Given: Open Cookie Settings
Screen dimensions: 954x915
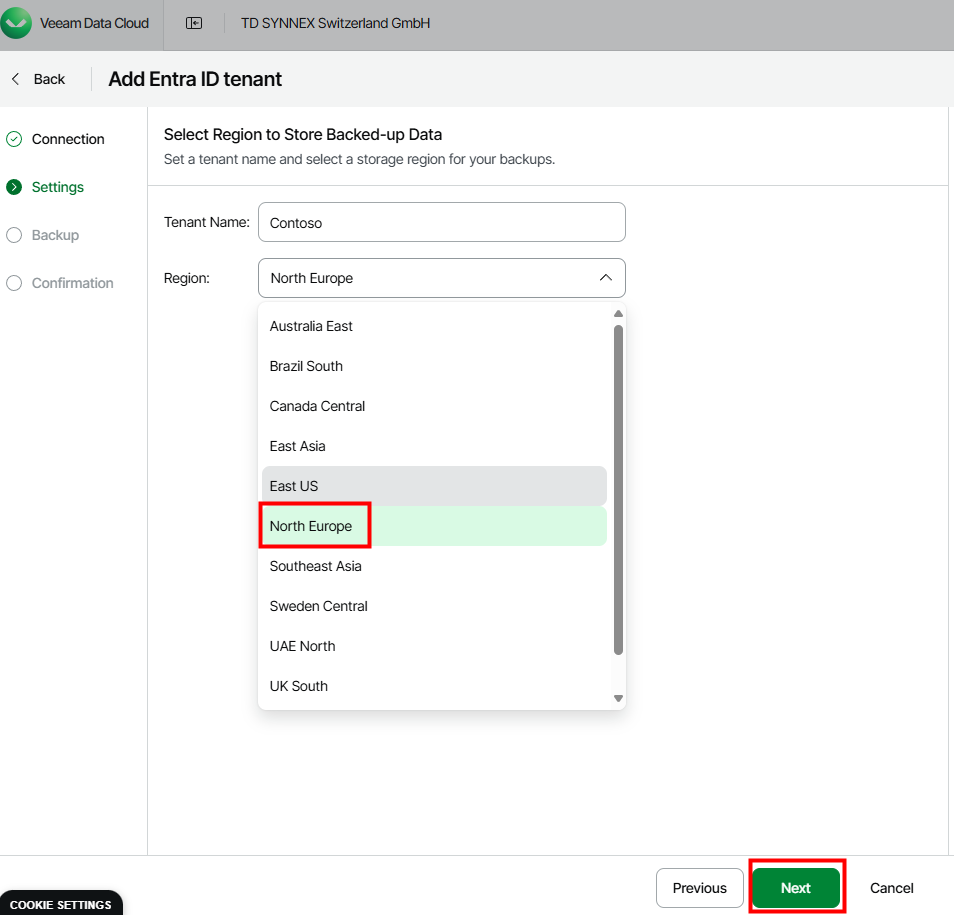Looking at the screenshot, I should [x=61, y=904].
